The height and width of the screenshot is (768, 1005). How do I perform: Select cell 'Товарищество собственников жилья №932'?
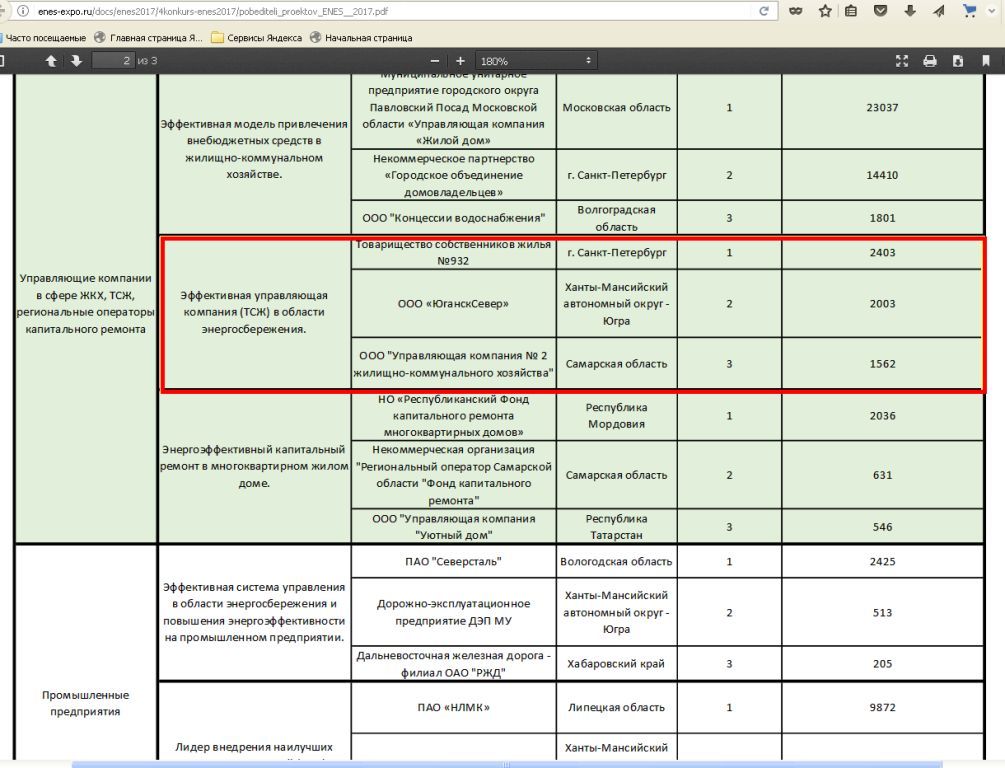coord(453,253)
